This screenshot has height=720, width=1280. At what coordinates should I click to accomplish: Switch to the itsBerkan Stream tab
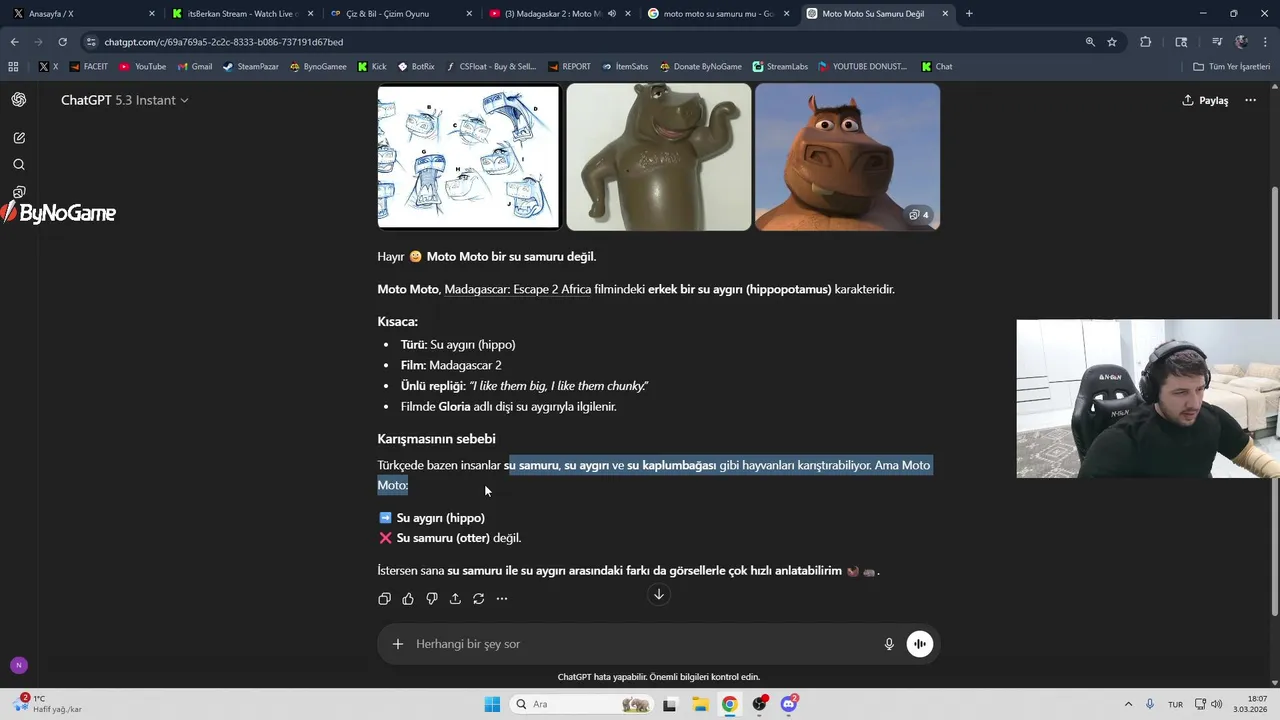click(242, 14)
